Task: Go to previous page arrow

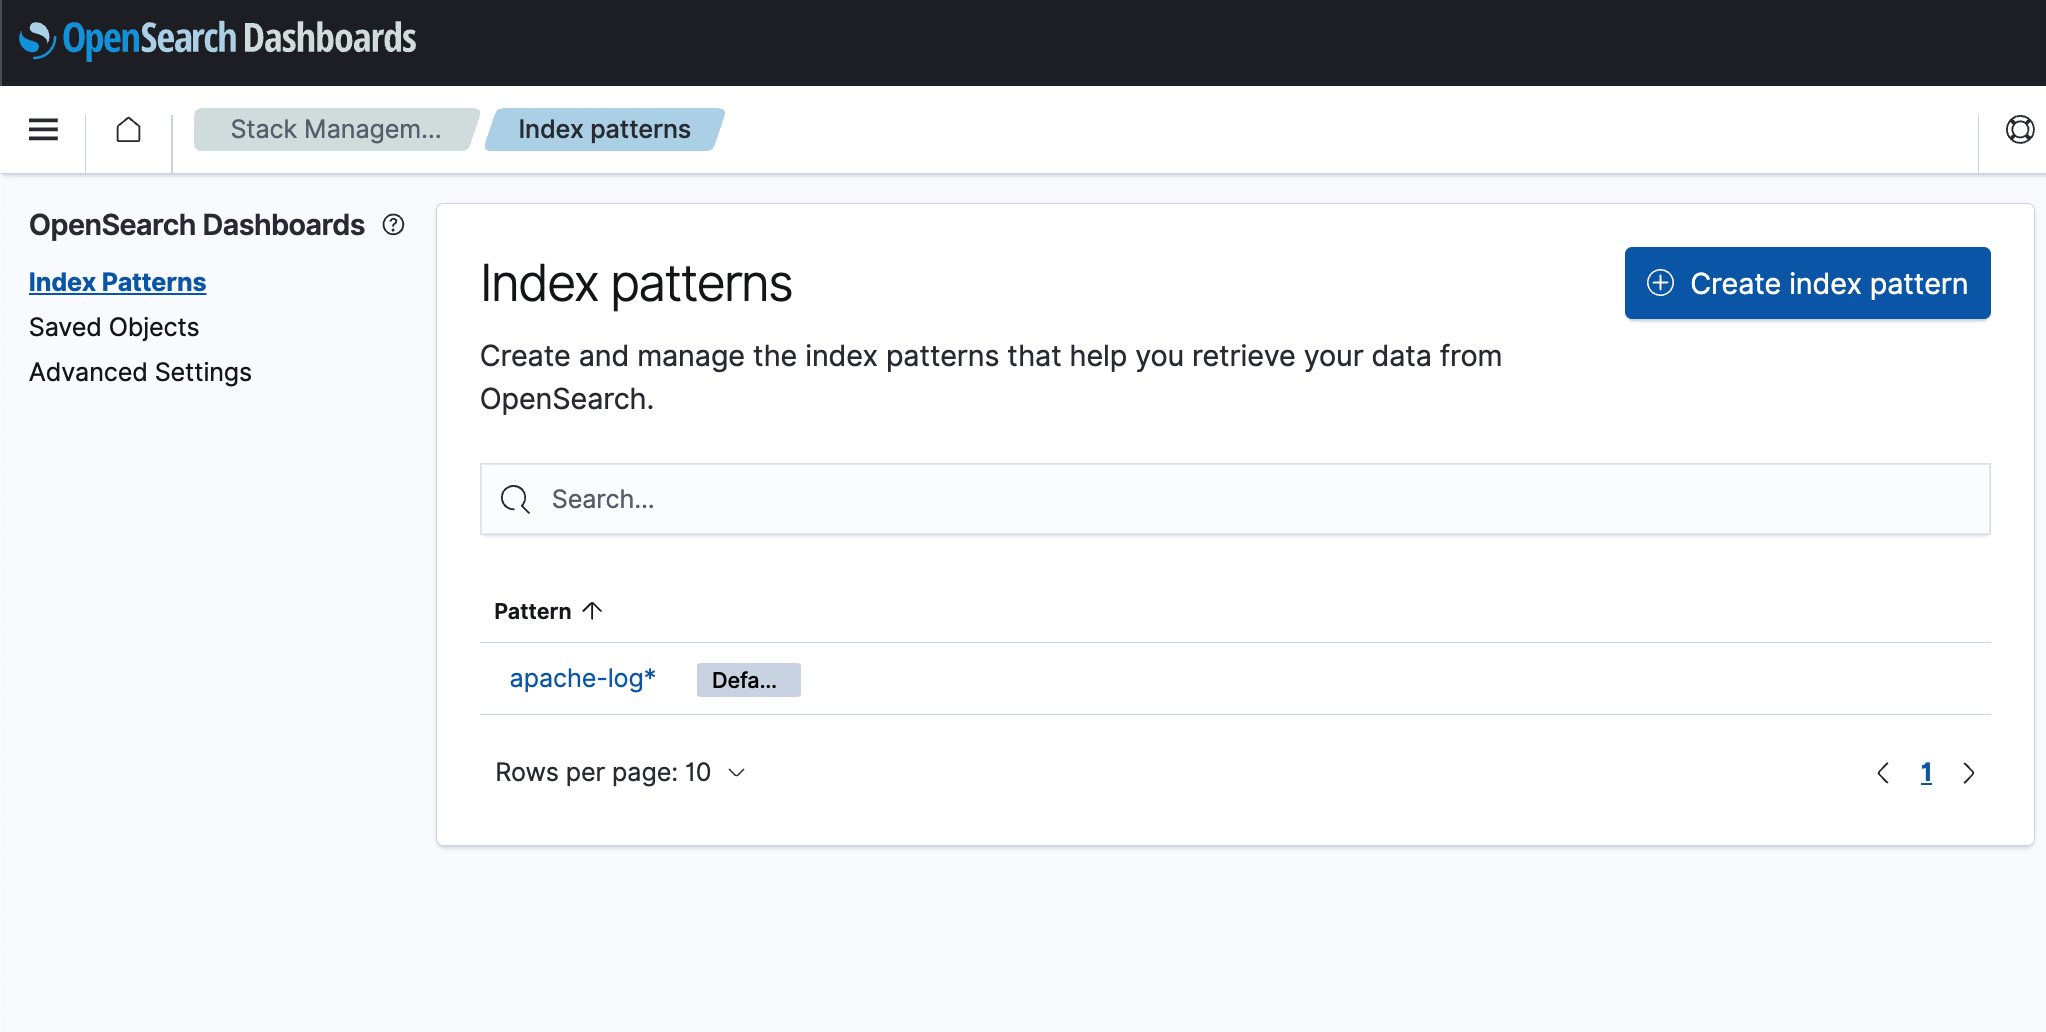Action: coord(1883,773)
